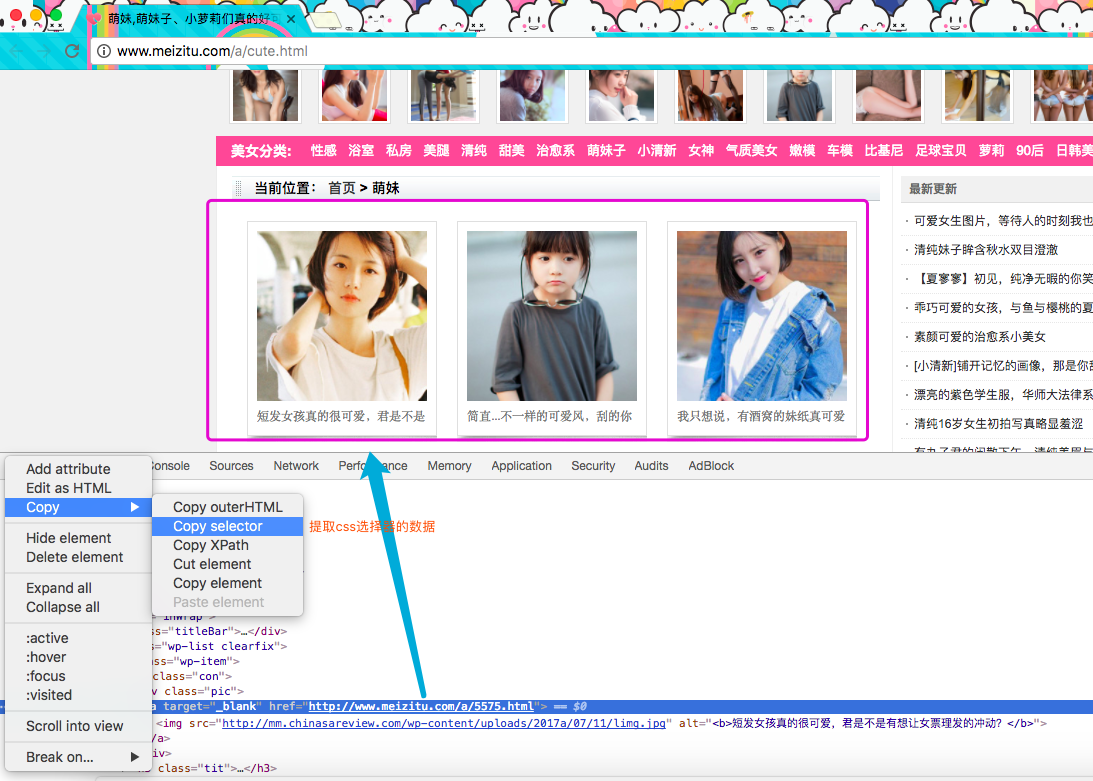Screen dimensions: 1093x781
Task: Open a new tab with the new-tab button
Action: tap(325, 20)
